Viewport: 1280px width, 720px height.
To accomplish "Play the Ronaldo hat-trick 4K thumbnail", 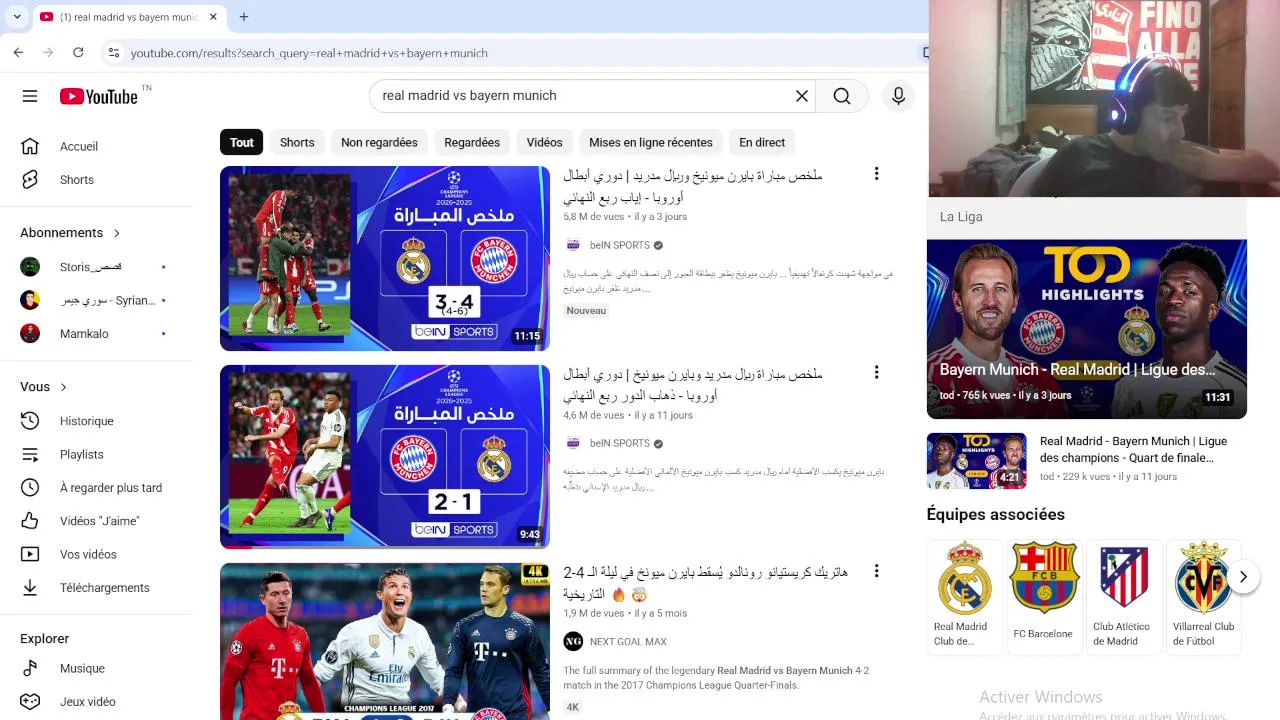I will [385, 642].
